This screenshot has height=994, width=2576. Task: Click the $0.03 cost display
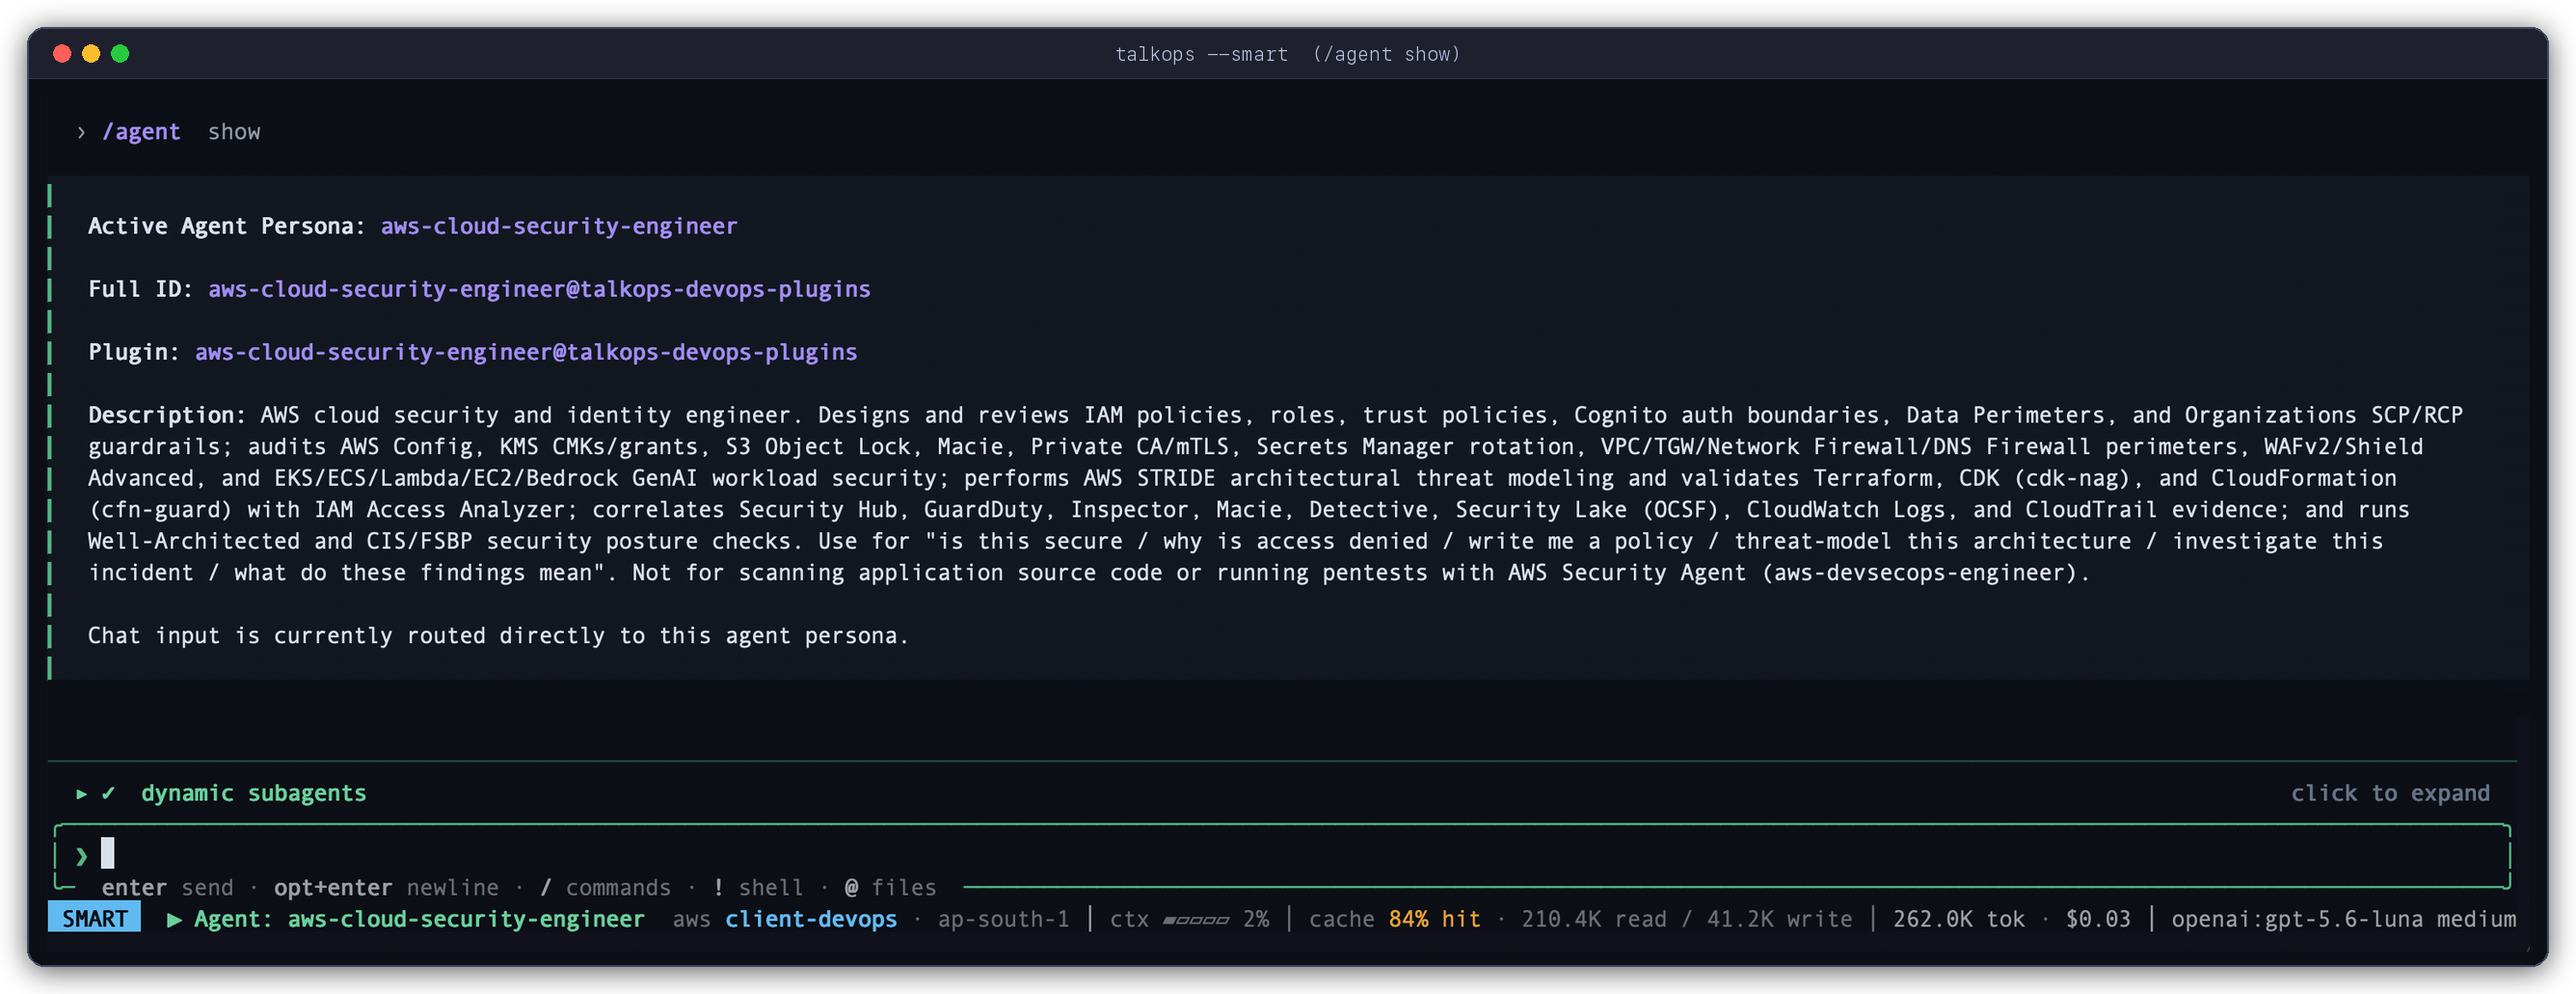pos(2098,919)
